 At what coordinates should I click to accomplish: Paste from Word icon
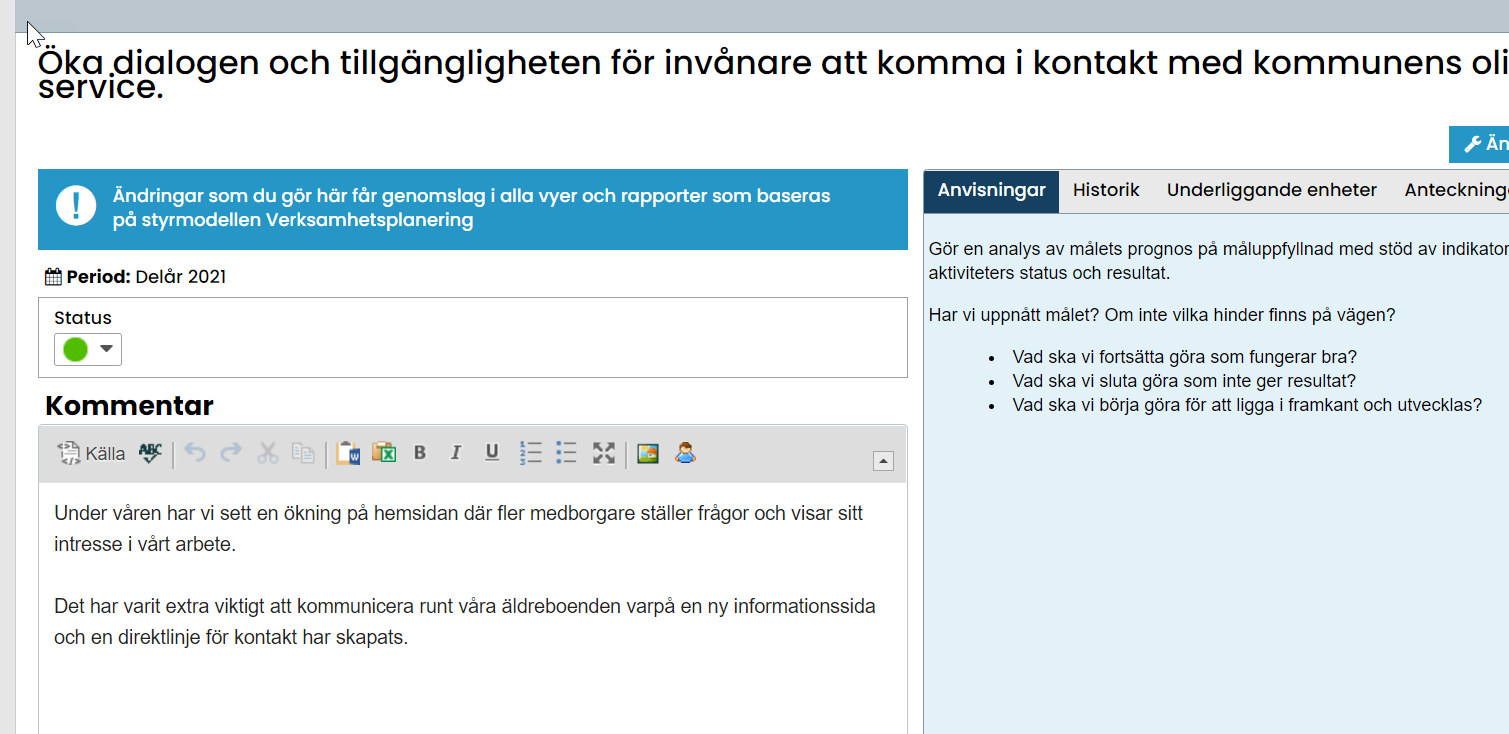point(348,453)
